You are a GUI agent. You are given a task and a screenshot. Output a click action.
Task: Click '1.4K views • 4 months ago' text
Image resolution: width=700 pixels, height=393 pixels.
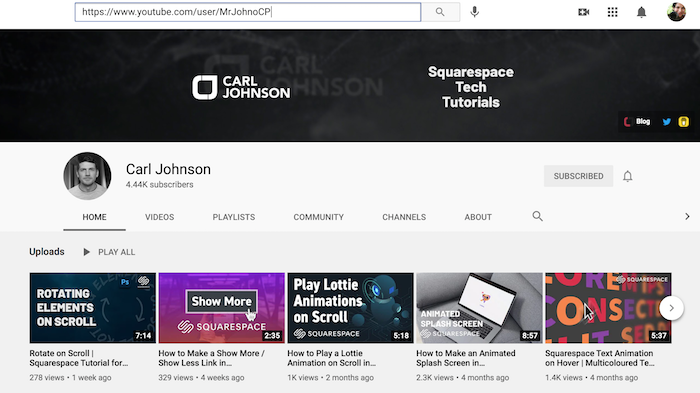(x=592, y=377)
